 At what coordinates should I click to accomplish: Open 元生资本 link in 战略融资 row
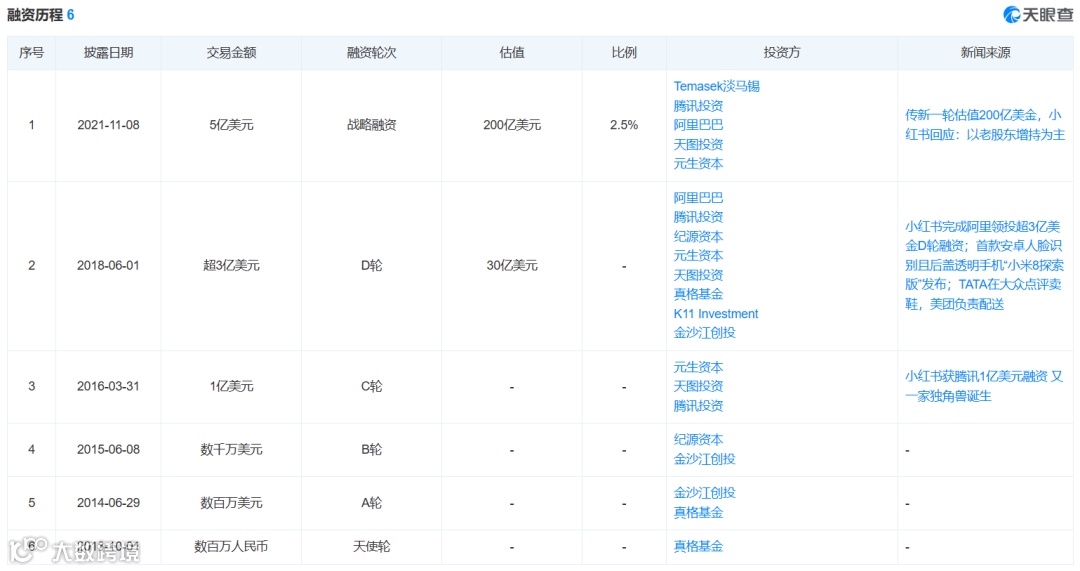point(698,163)
